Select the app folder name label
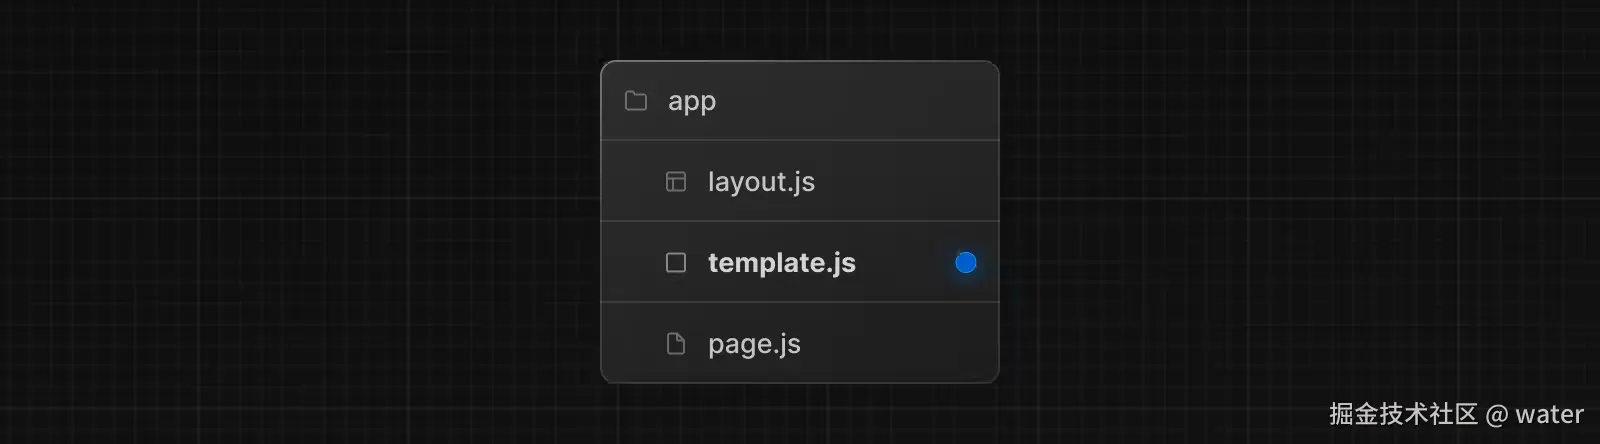 692,101
